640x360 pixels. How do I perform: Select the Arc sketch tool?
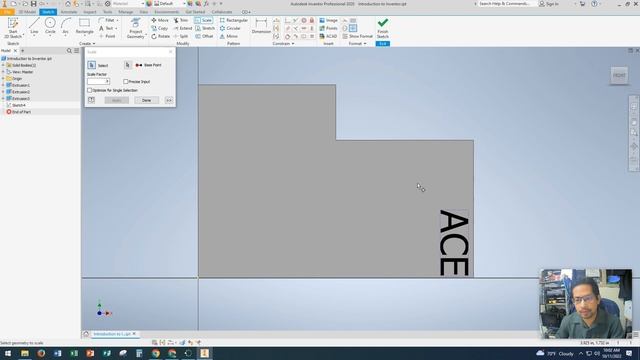(x=65, y=26)
